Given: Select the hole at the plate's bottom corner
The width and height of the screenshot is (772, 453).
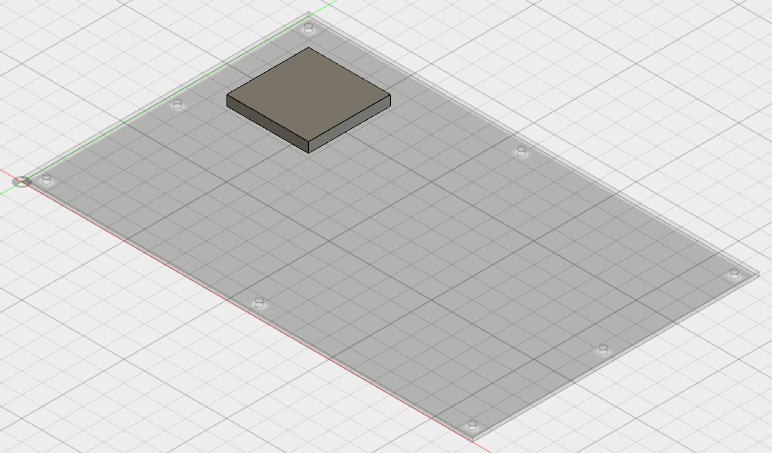Looking at the screenshot, I should (472, 425).
